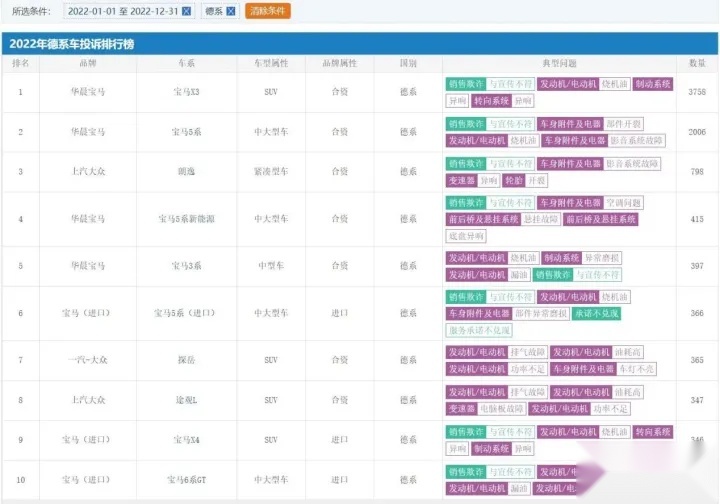
Task: Click 中型车 type in the 宝马3系 row
Action: [271, 266]
